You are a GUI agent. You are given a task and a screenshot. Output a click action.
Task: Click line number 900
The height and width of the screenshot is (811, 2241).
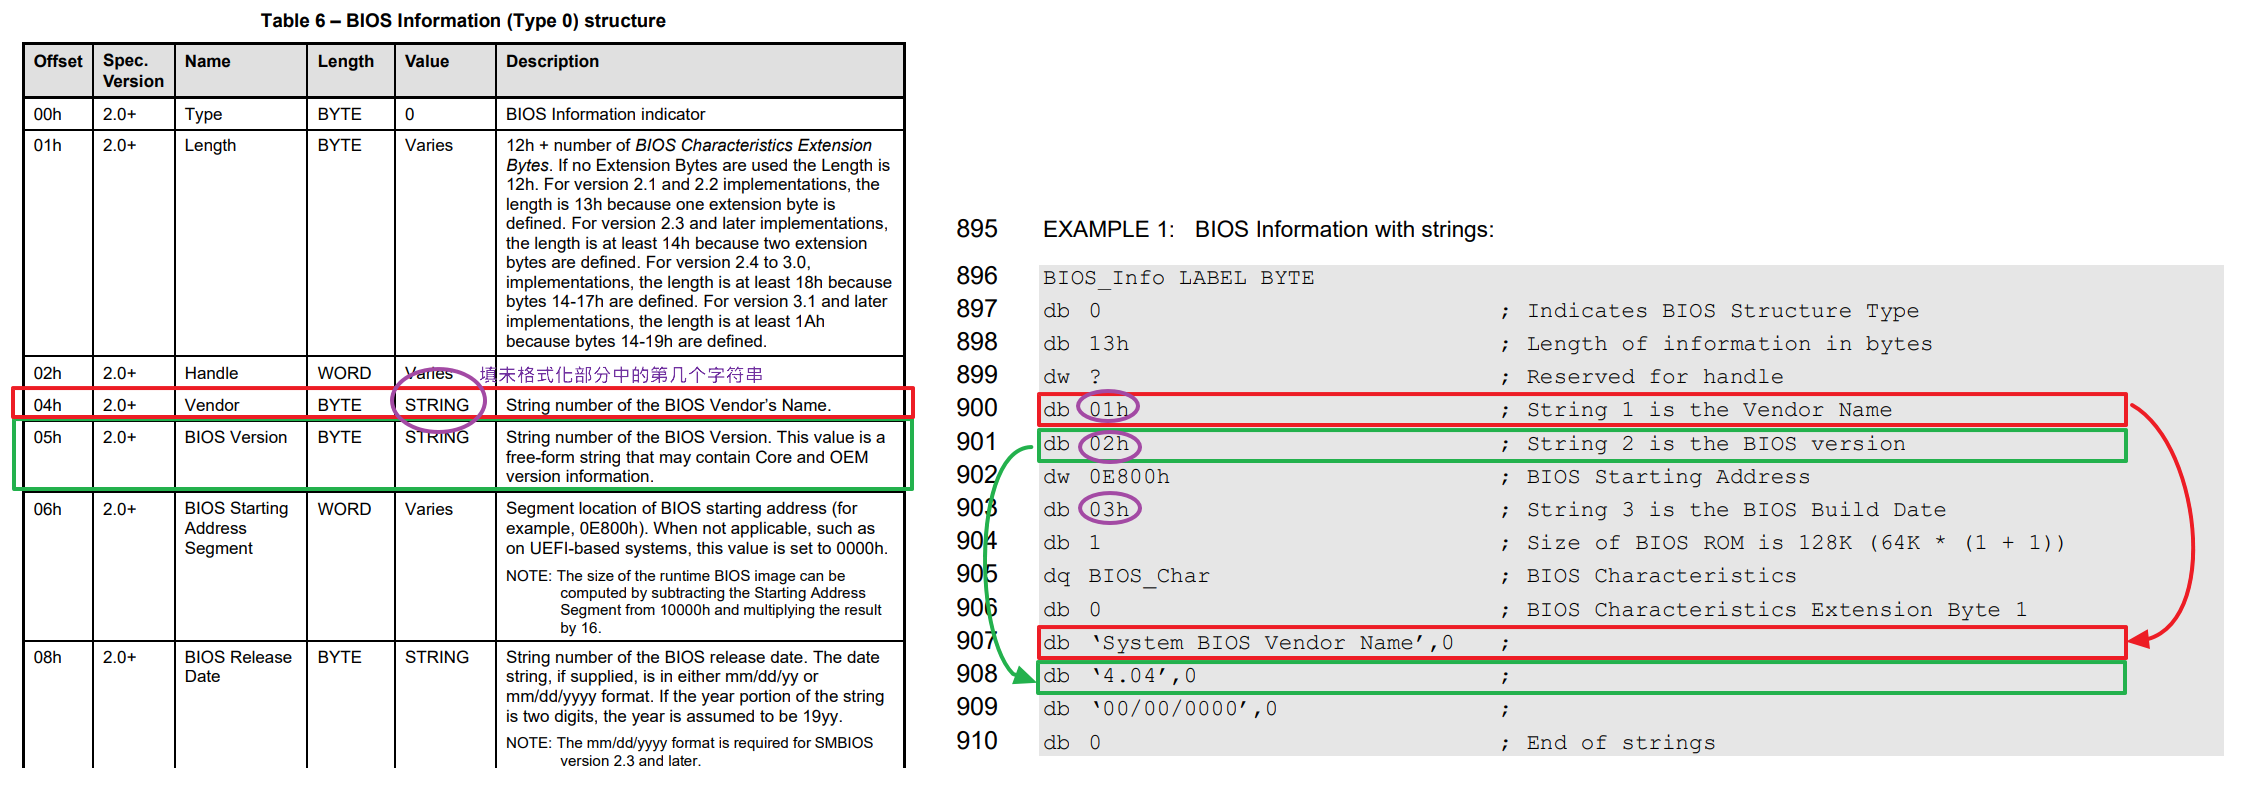tap(977, 408)
